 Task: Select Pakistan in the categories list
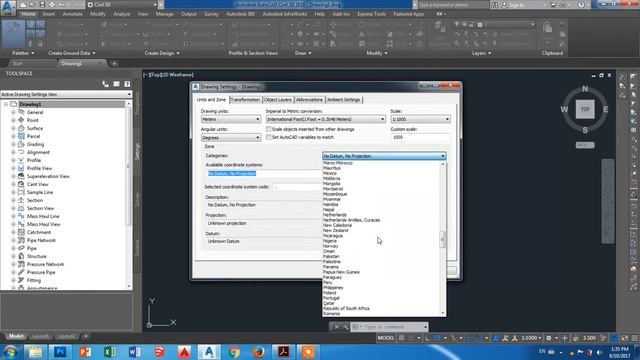tap(331, 256)
